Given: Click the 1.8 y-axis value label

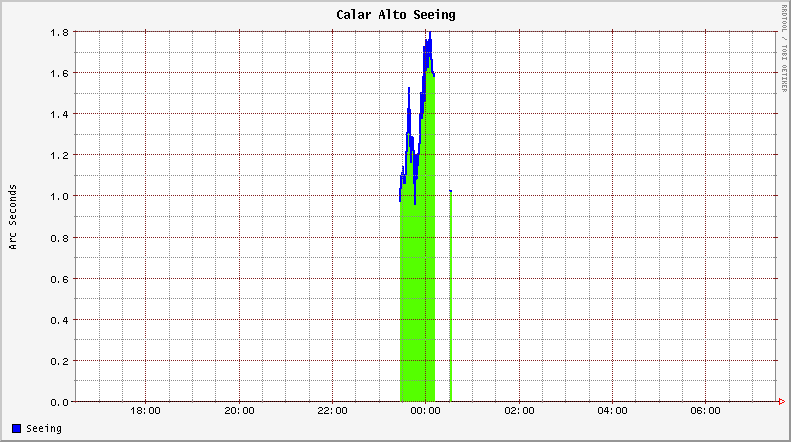Looking at the screenshot, I should tap(58, 32).
